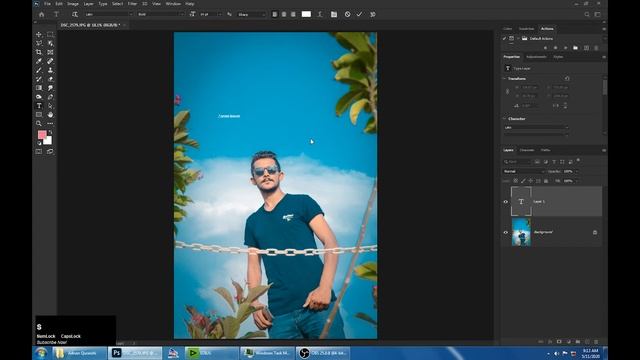Select the Clone Stamp tool
Viewport: 640px width, 360px height.
pos(50,70)
